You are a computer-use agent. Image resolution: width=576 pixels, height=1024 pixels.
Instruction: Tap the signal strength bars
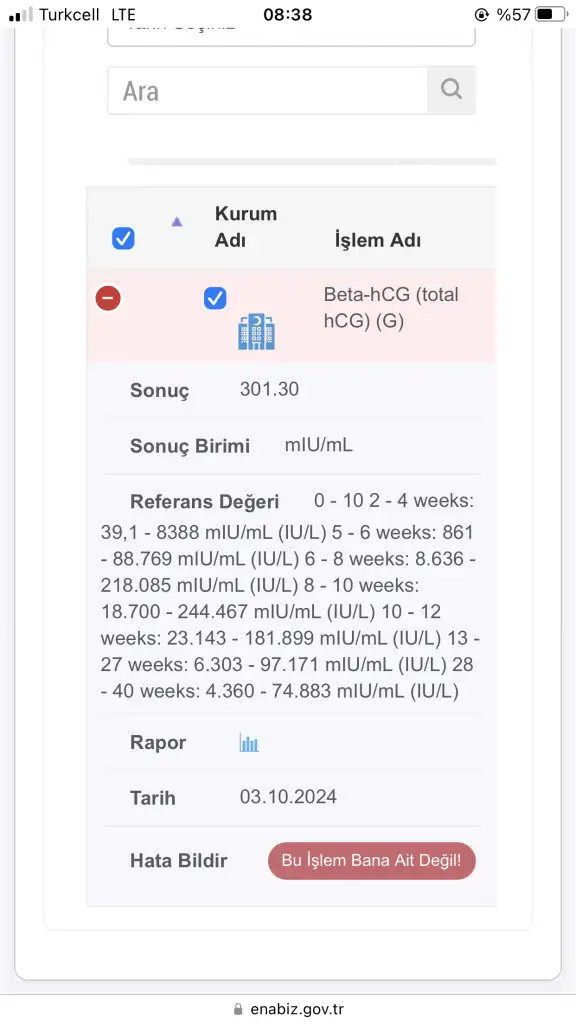click(20, 15)
